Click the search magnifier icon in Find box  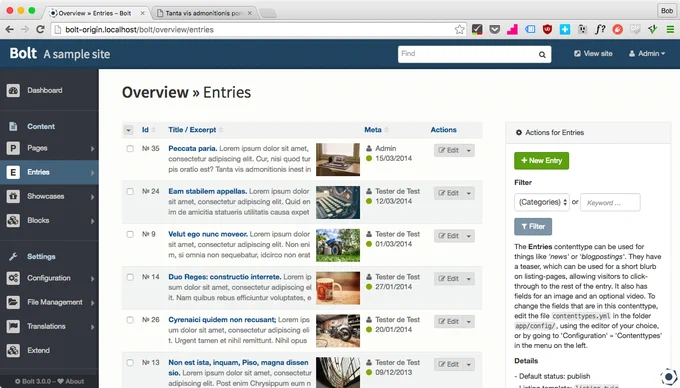coord(542,55)
